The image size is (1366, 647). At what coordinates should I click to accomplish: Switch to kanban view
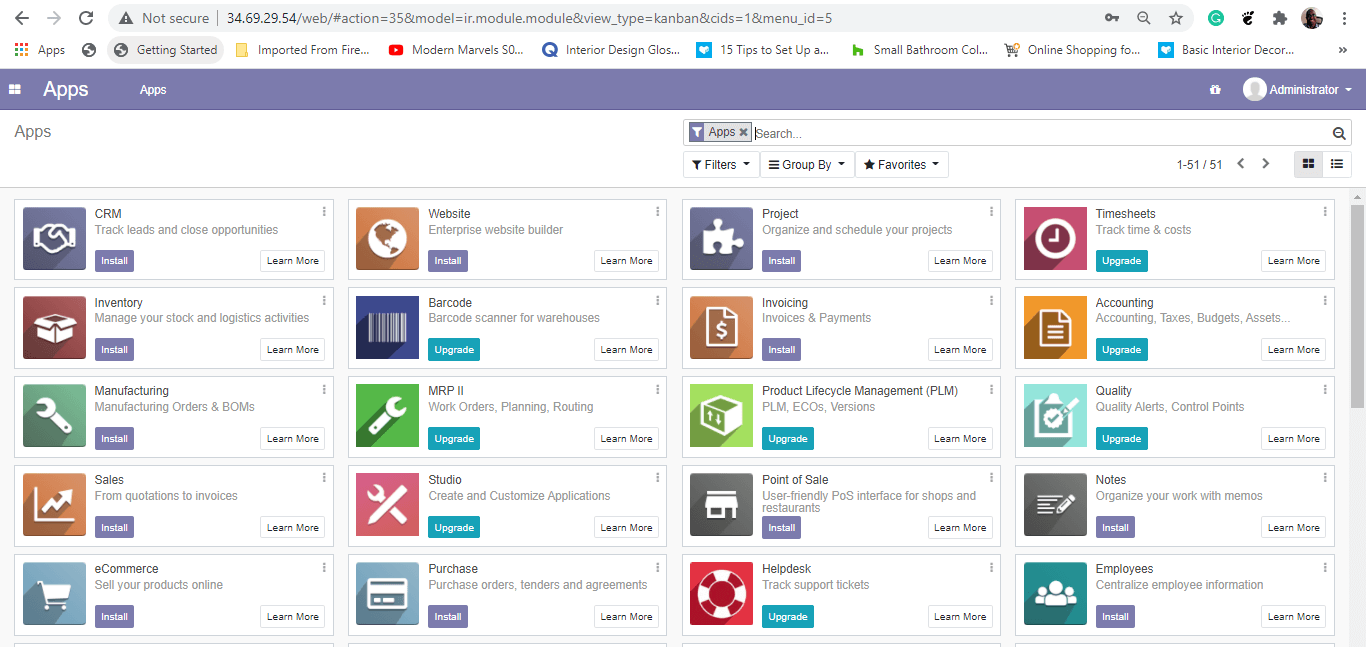tap(1308, 164)
